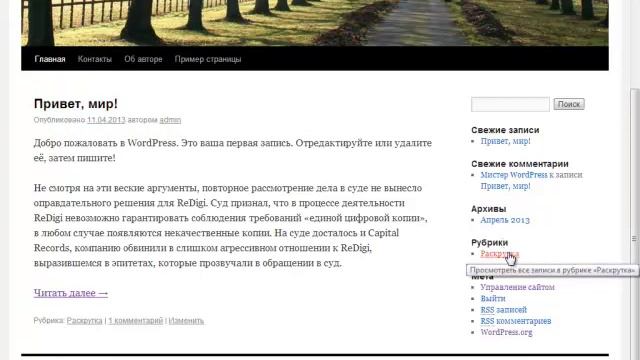This screenshot has height=360, width=640.
Task: Open the Привет, мир! link under Свежие комментарии
Action: click(505, 186)
